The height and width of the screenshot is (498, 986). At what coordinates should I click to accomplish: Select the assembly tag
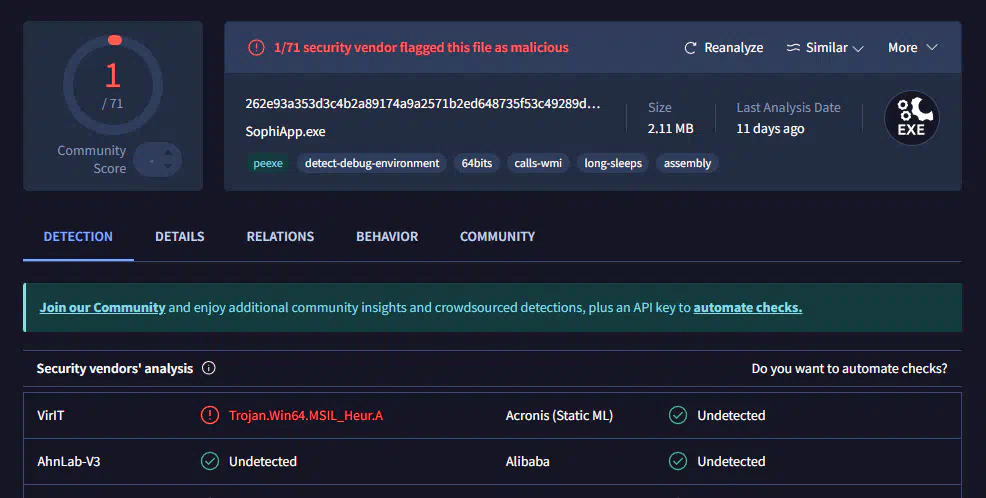[687, 163]
